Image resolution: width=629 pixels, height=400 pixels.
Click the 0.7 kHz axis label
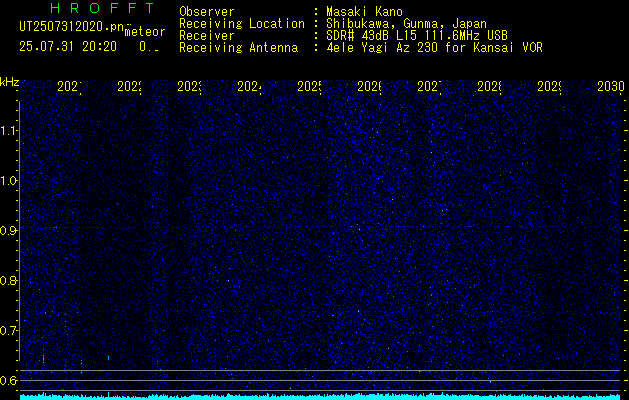pyautogui.click(x=8, y=330)
